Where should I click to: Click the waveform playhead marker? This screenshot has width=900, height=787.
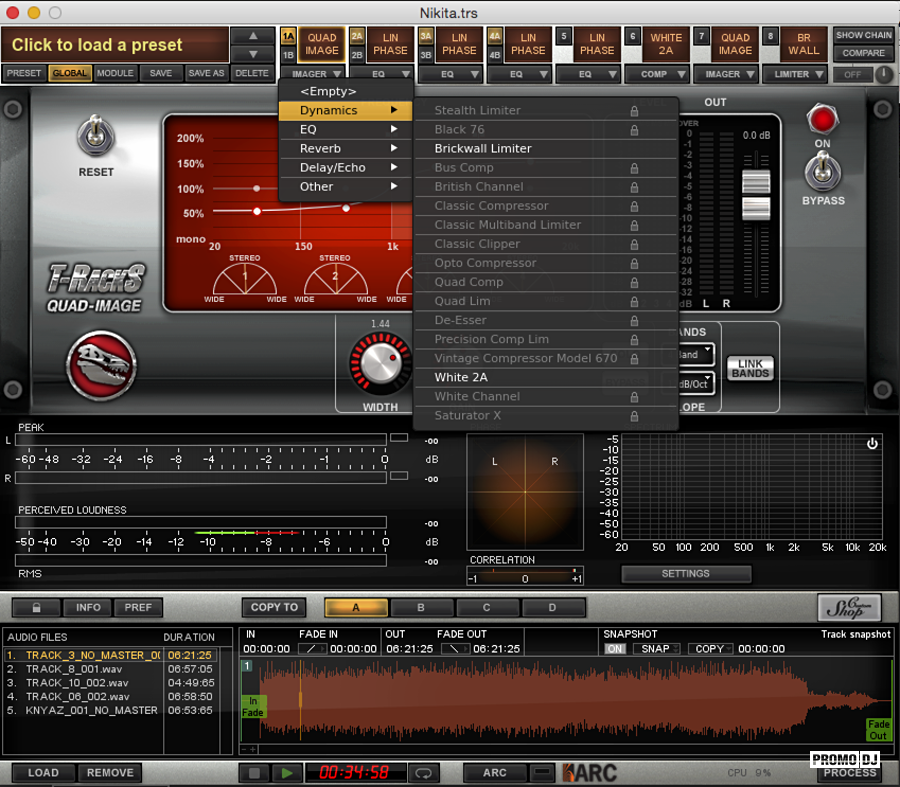pos(300,699)
